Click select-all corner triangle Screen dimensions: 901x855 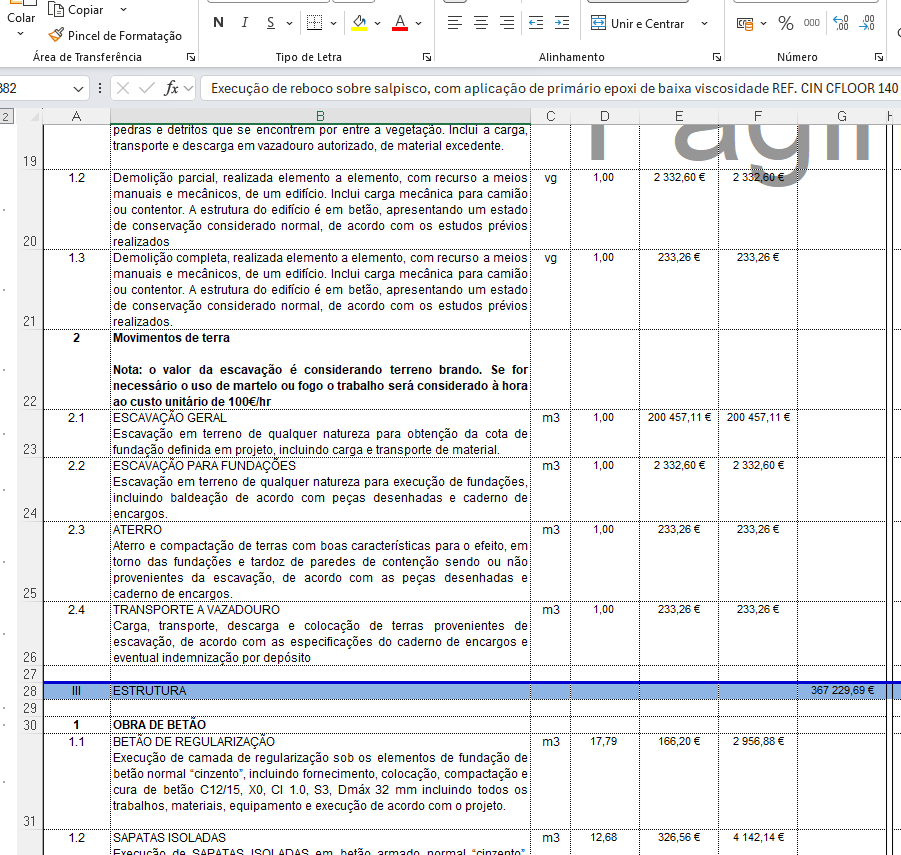pyautogui.click(x=34, y=117)
